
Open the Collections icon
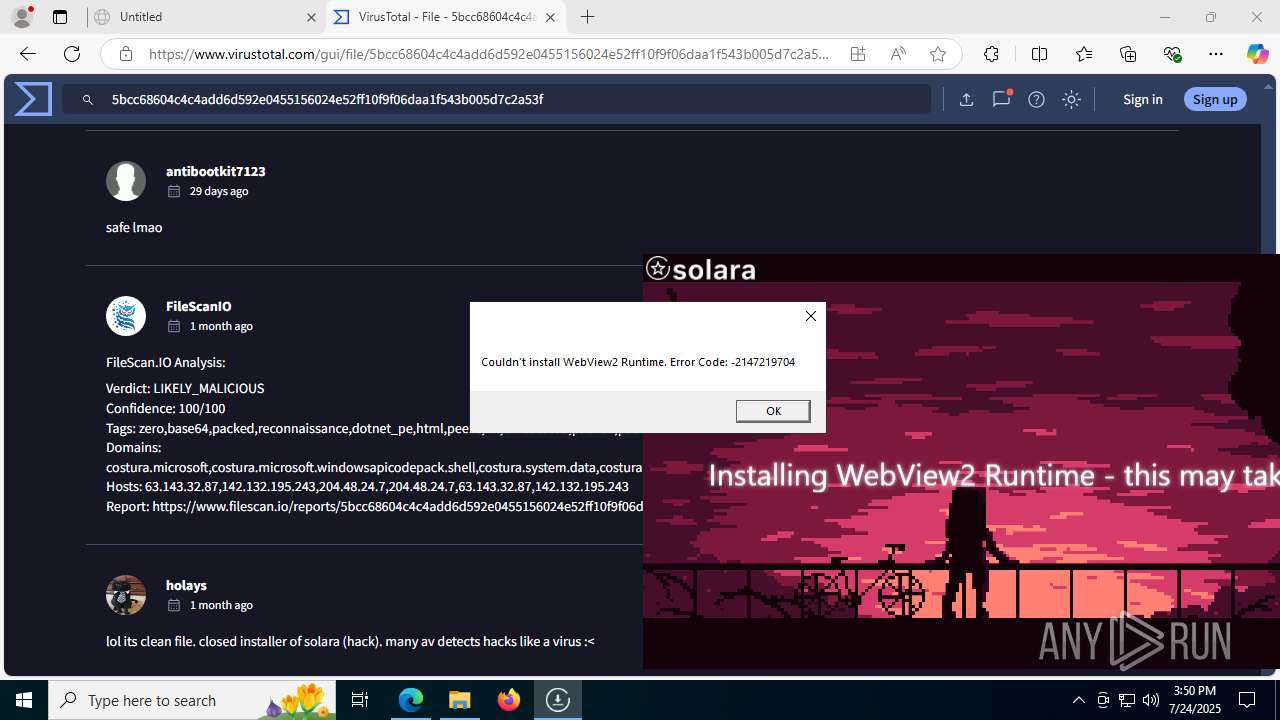[x=1128, y=54]
